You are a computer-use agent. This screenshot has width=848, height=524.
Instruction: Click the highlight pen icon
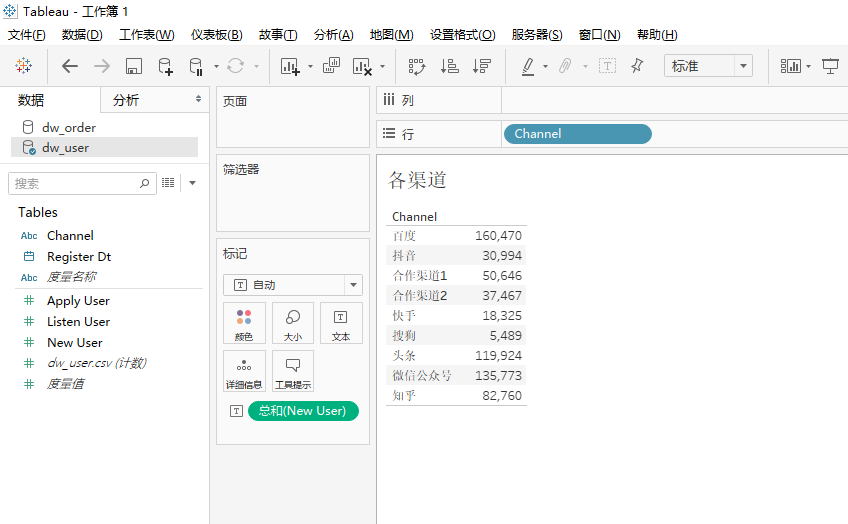[528, 66]
